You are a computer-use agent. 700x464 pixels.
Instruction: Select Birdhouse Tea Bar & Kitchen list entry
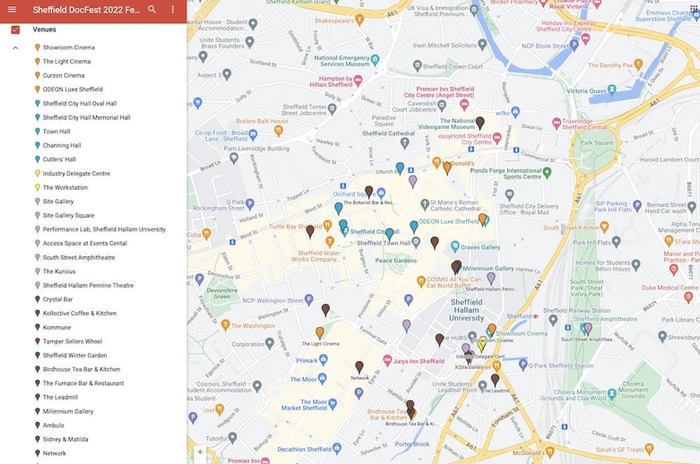[81, 369]
